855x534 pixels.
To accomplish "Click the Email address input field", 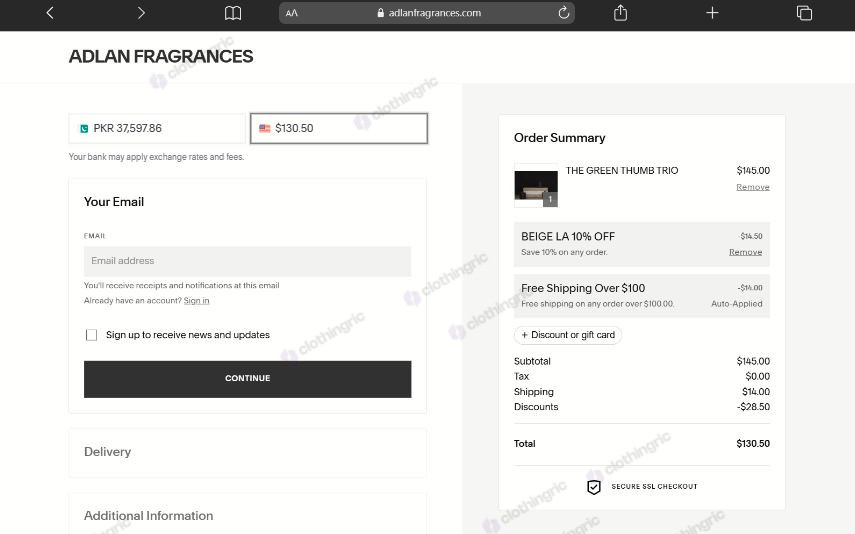I will [248, 261].
